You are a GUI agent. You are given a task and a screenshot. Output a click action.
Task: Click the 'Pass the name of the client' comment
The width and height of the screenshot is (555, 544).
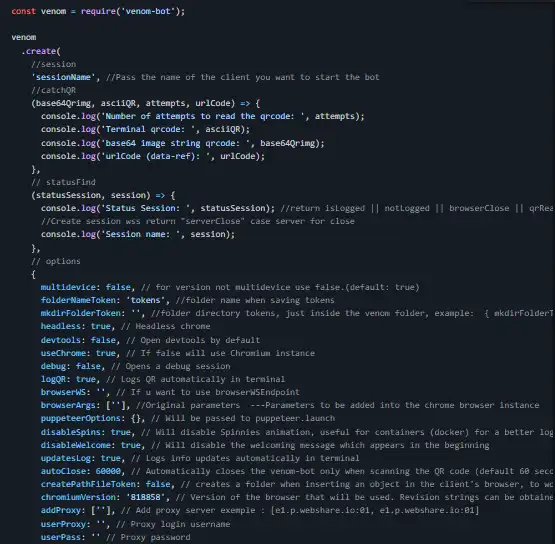tap(243, 77)
